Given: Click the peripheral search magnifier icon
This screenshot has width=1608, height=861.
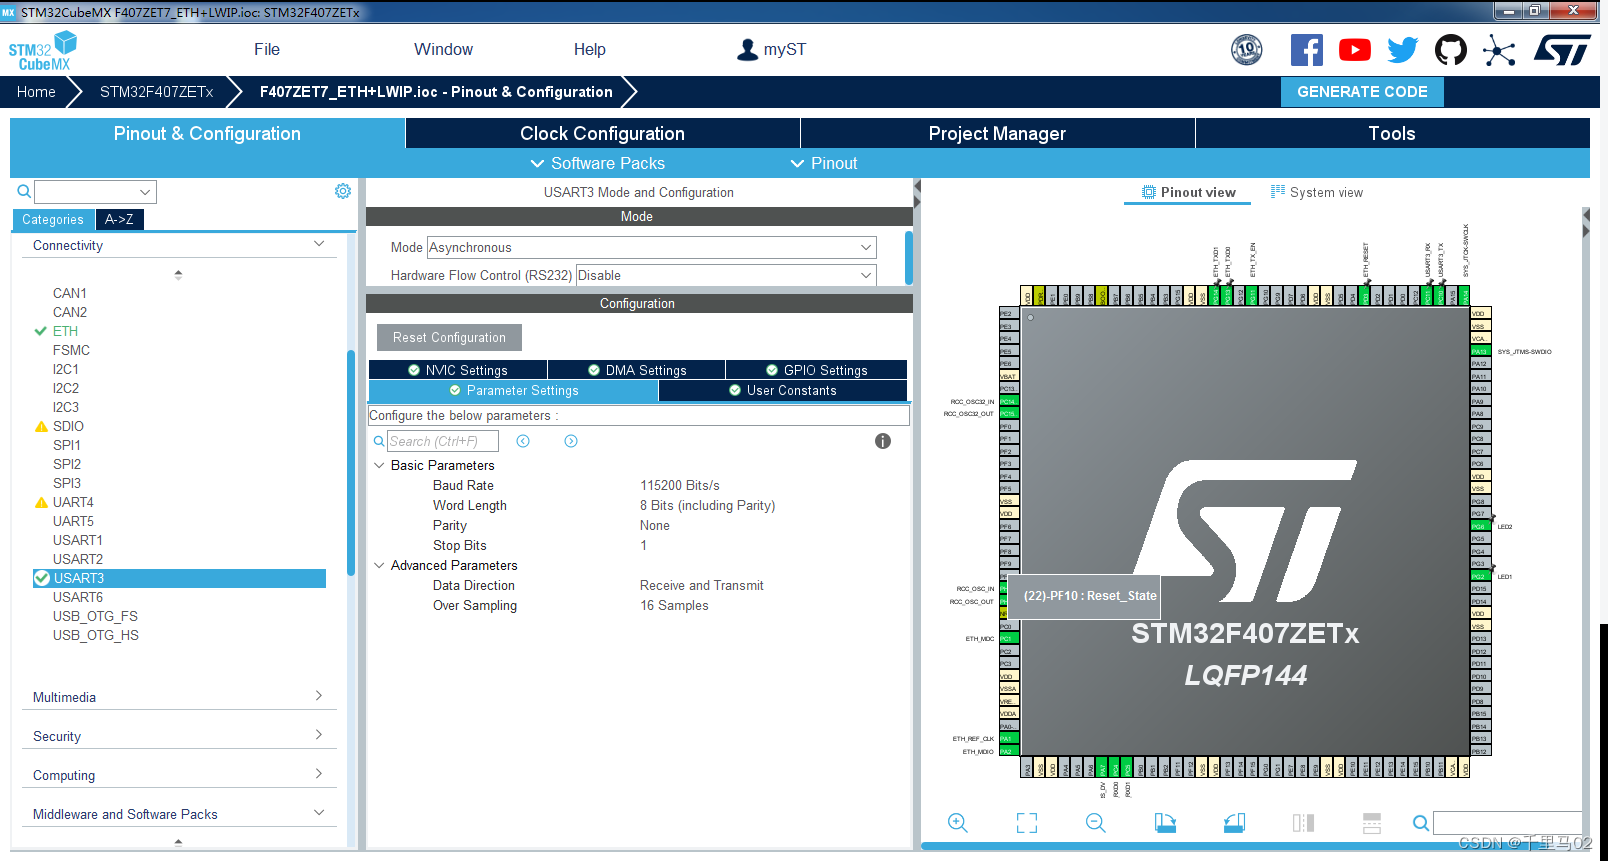Looking at the screenshot, I should [24, 191].
